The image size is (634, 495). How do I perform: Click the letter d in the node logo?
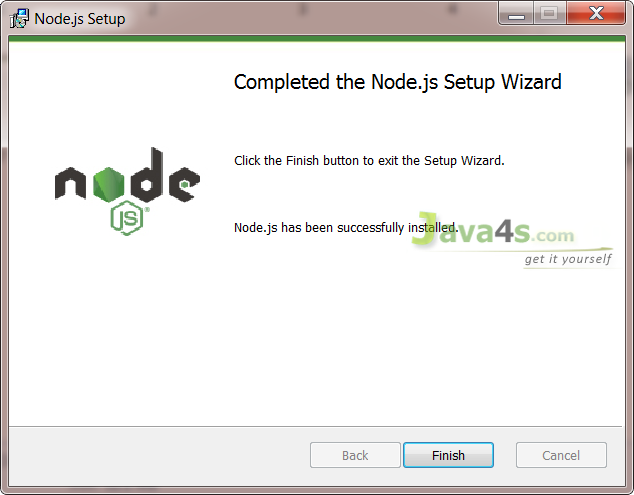(x=147, y=175)
